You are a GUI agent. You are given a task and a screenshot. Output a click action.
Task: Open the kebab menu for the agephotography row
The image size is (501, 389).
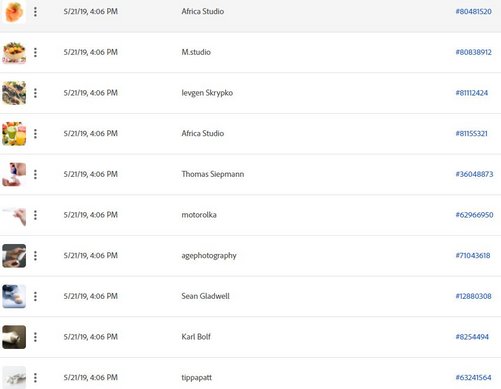click(x=35, y=256)
